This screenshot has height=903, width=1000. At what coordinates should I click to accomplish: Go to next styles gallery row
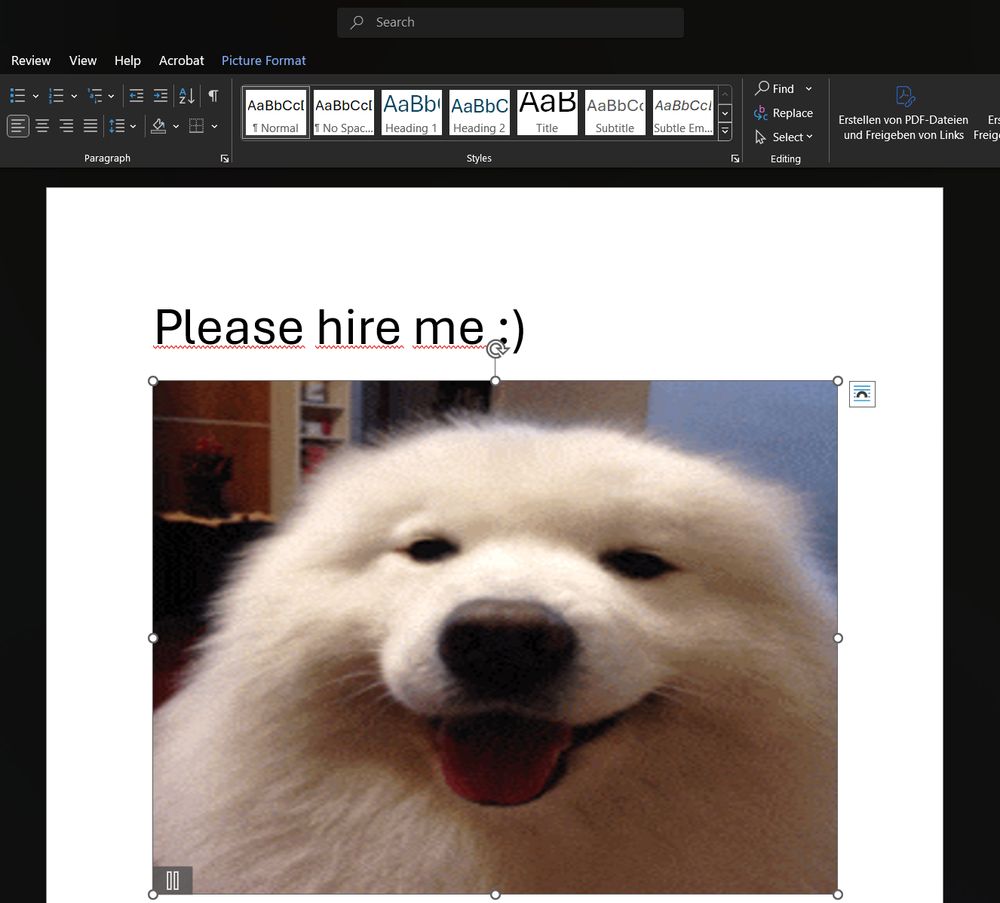click(725, 113)
